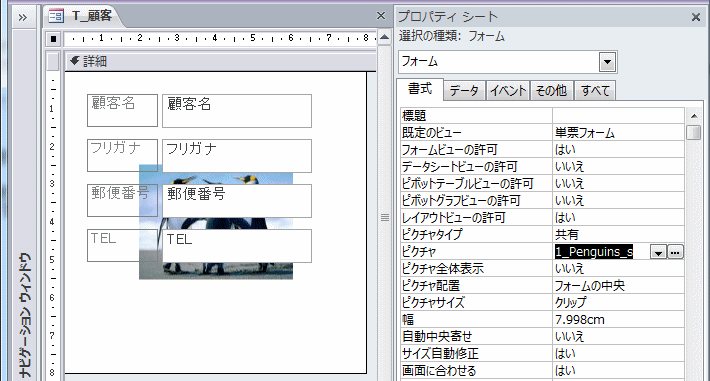Screen dimensions: 710x381
Task: Select the ピクチャサイズ value クリップ
Action: click(x=618, y=303)
